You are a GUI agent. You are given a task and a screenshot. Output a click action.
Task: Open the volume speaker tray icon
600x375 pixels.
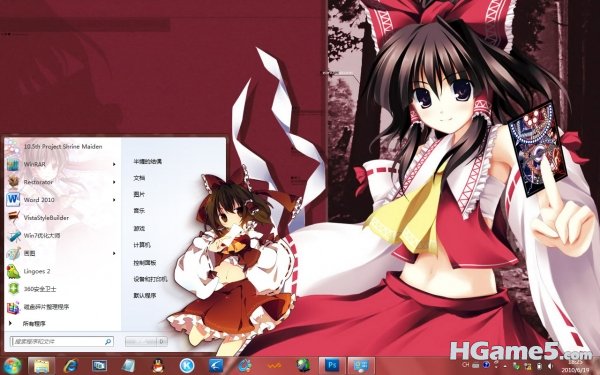coord(550,366)
